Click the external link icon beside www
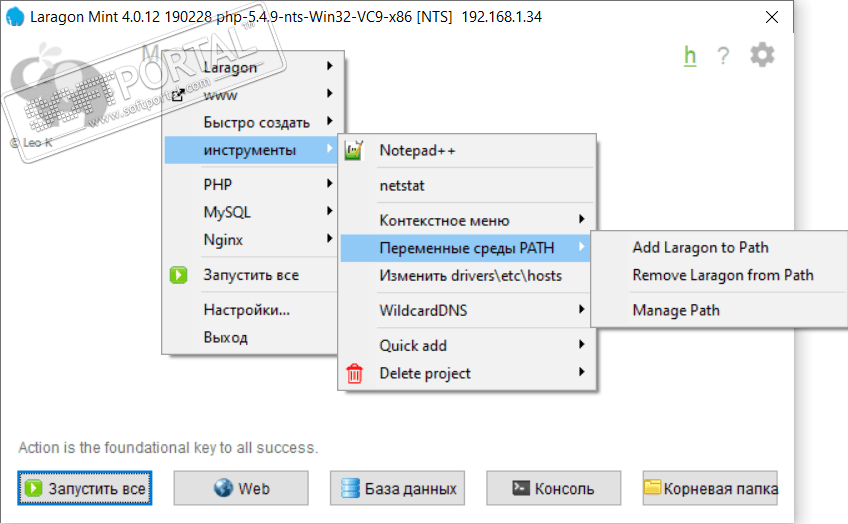Viewport: 848px width, 524px height. coord(179,96)
